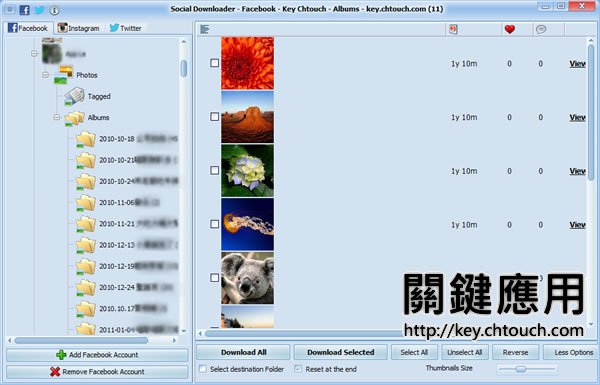Image resolution: width=600 pixels, height=385 pixels.
Task: Open the 2010.10.17 album folder
Action: (86, 309)
